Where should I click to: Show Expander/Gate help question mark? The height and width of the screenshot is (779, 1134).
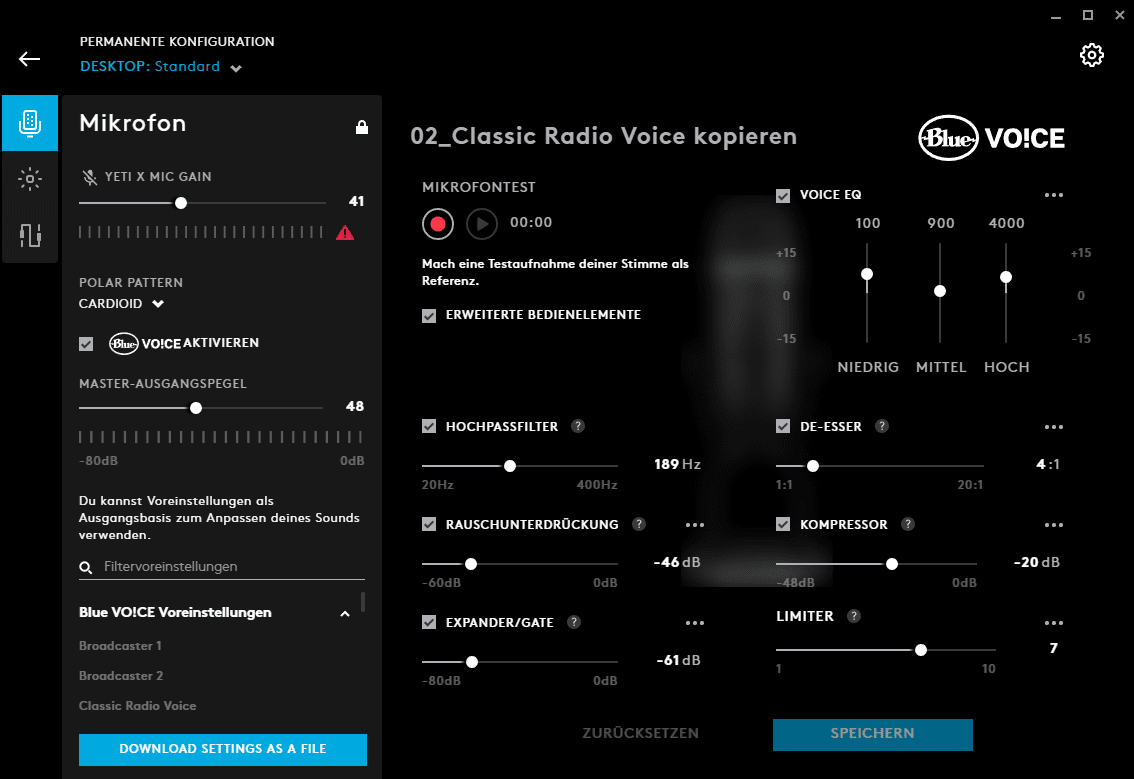click(574, 622)
